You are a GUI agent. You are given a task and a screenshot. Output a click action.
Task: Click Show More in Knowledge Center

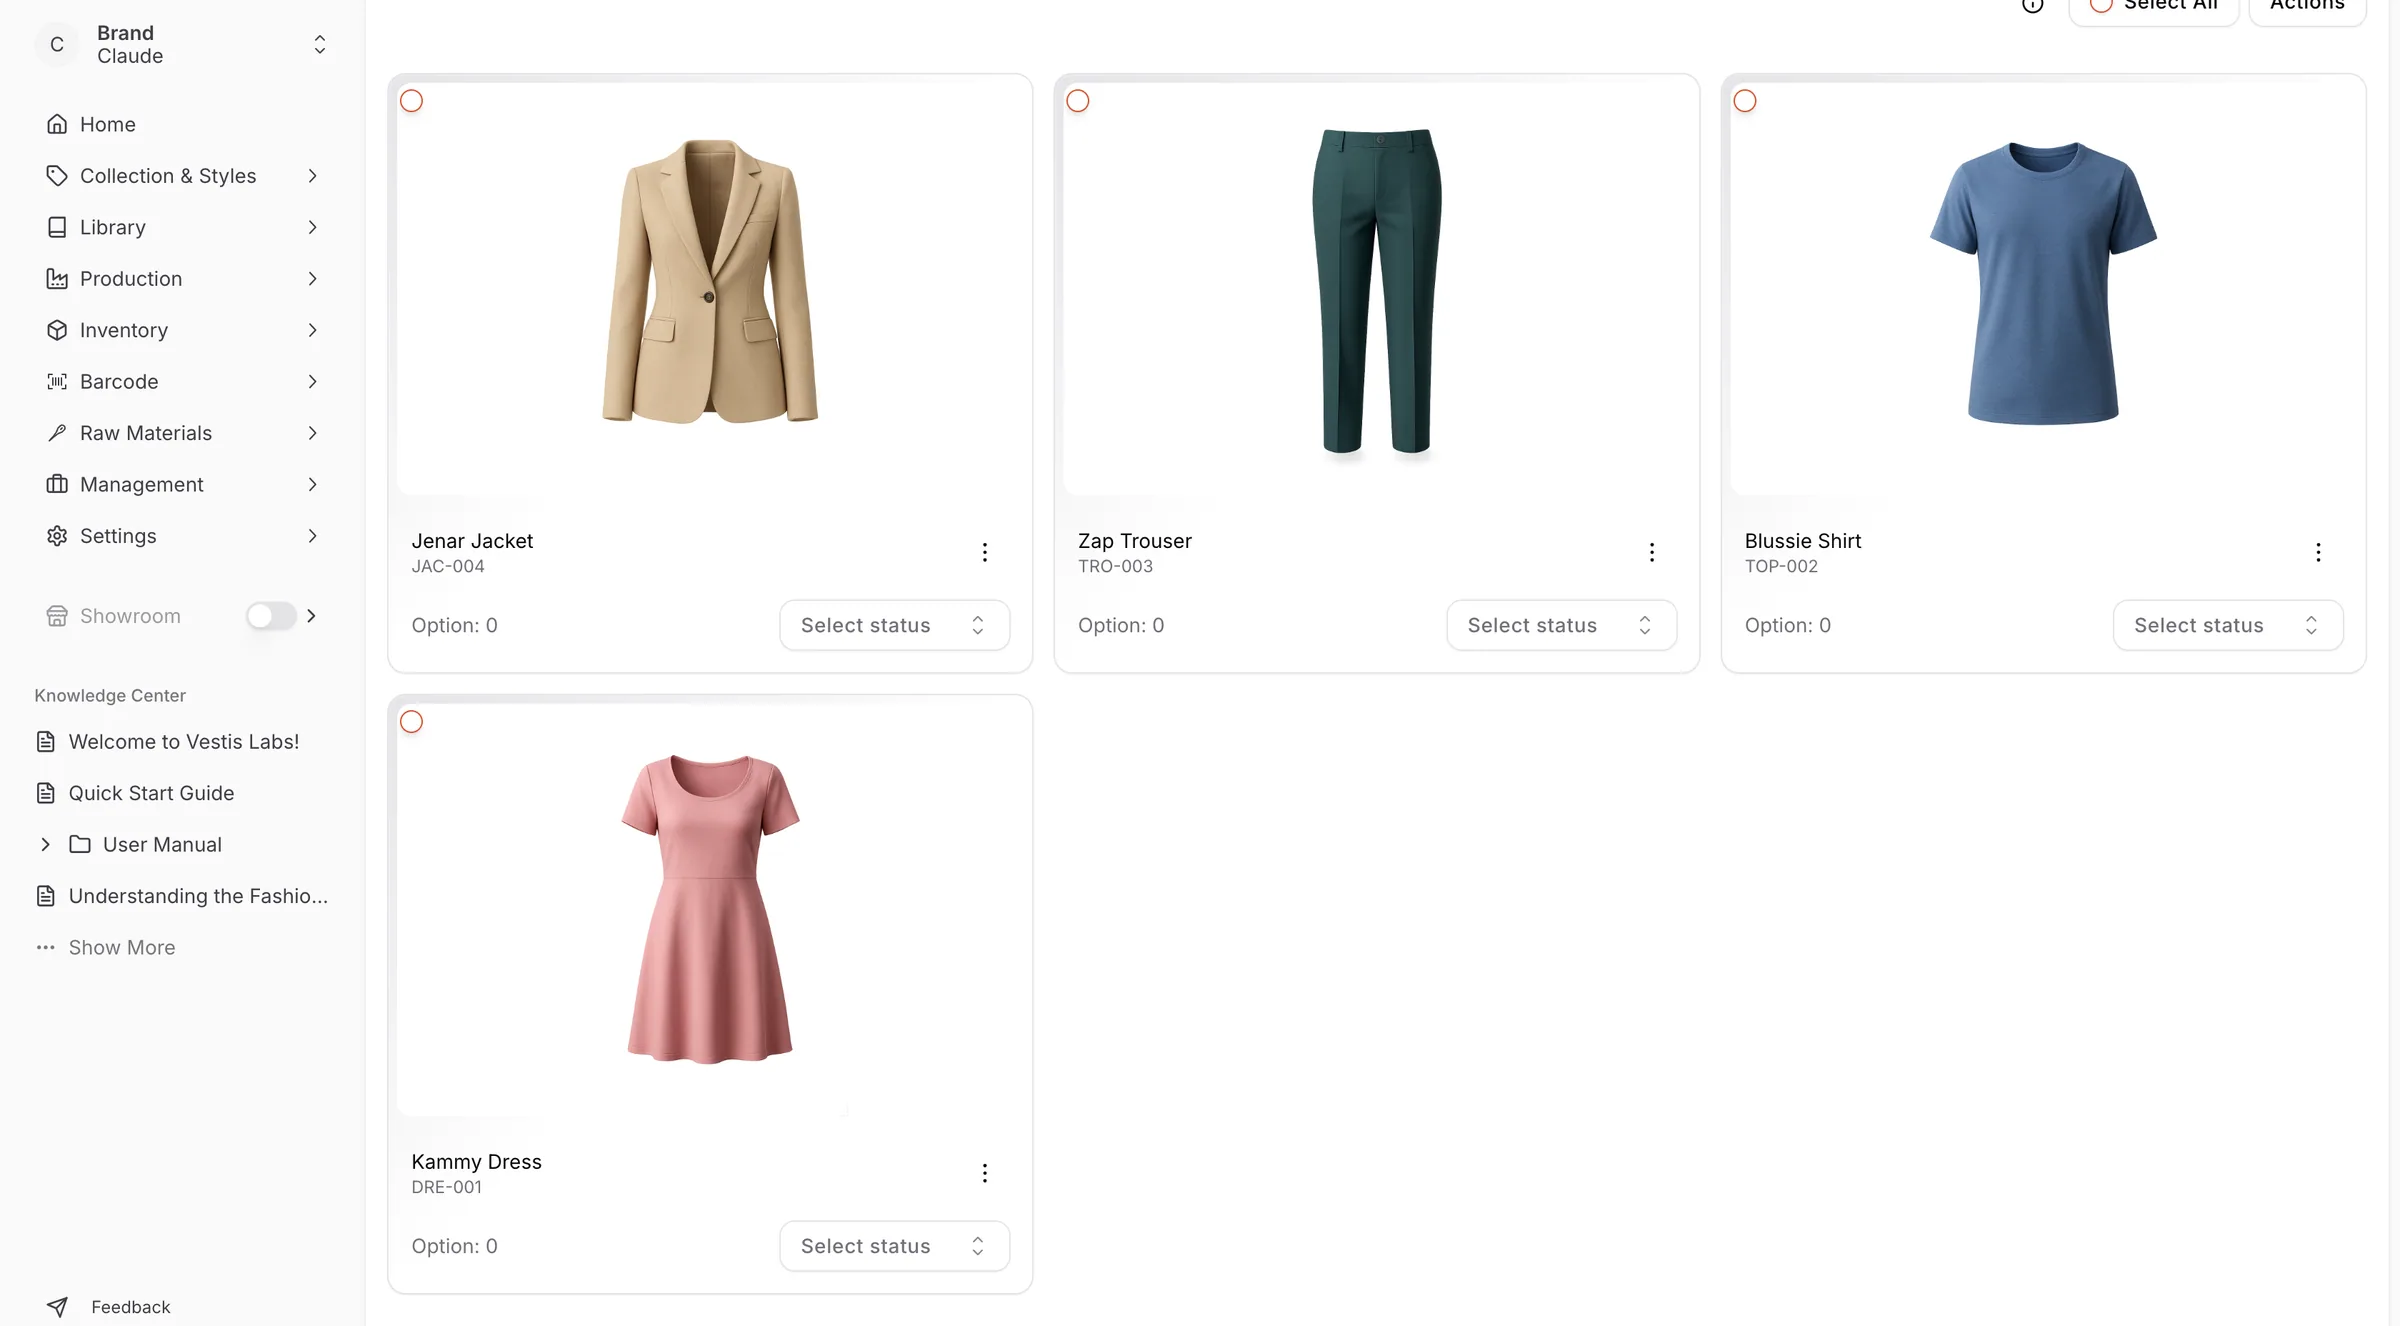(122, 948)
